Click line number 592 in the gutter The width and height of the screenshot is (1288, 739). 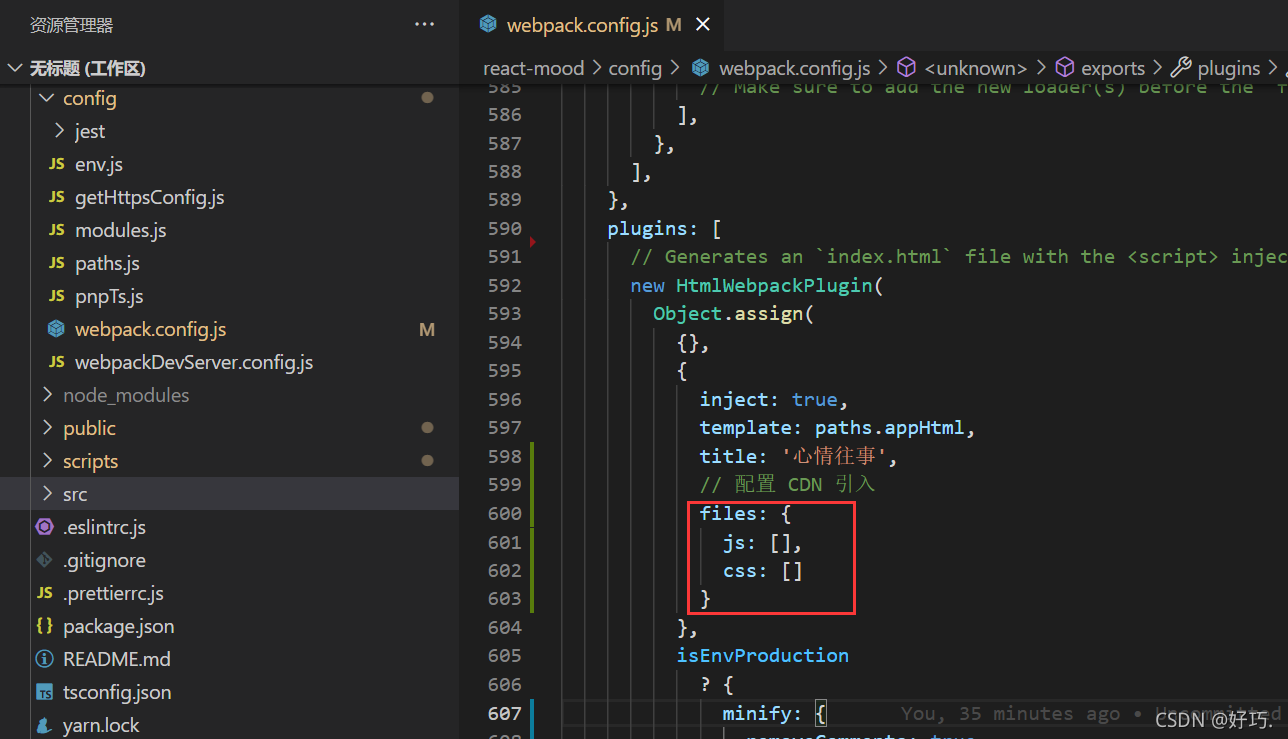pyautogui.click(x=504, y=285)
